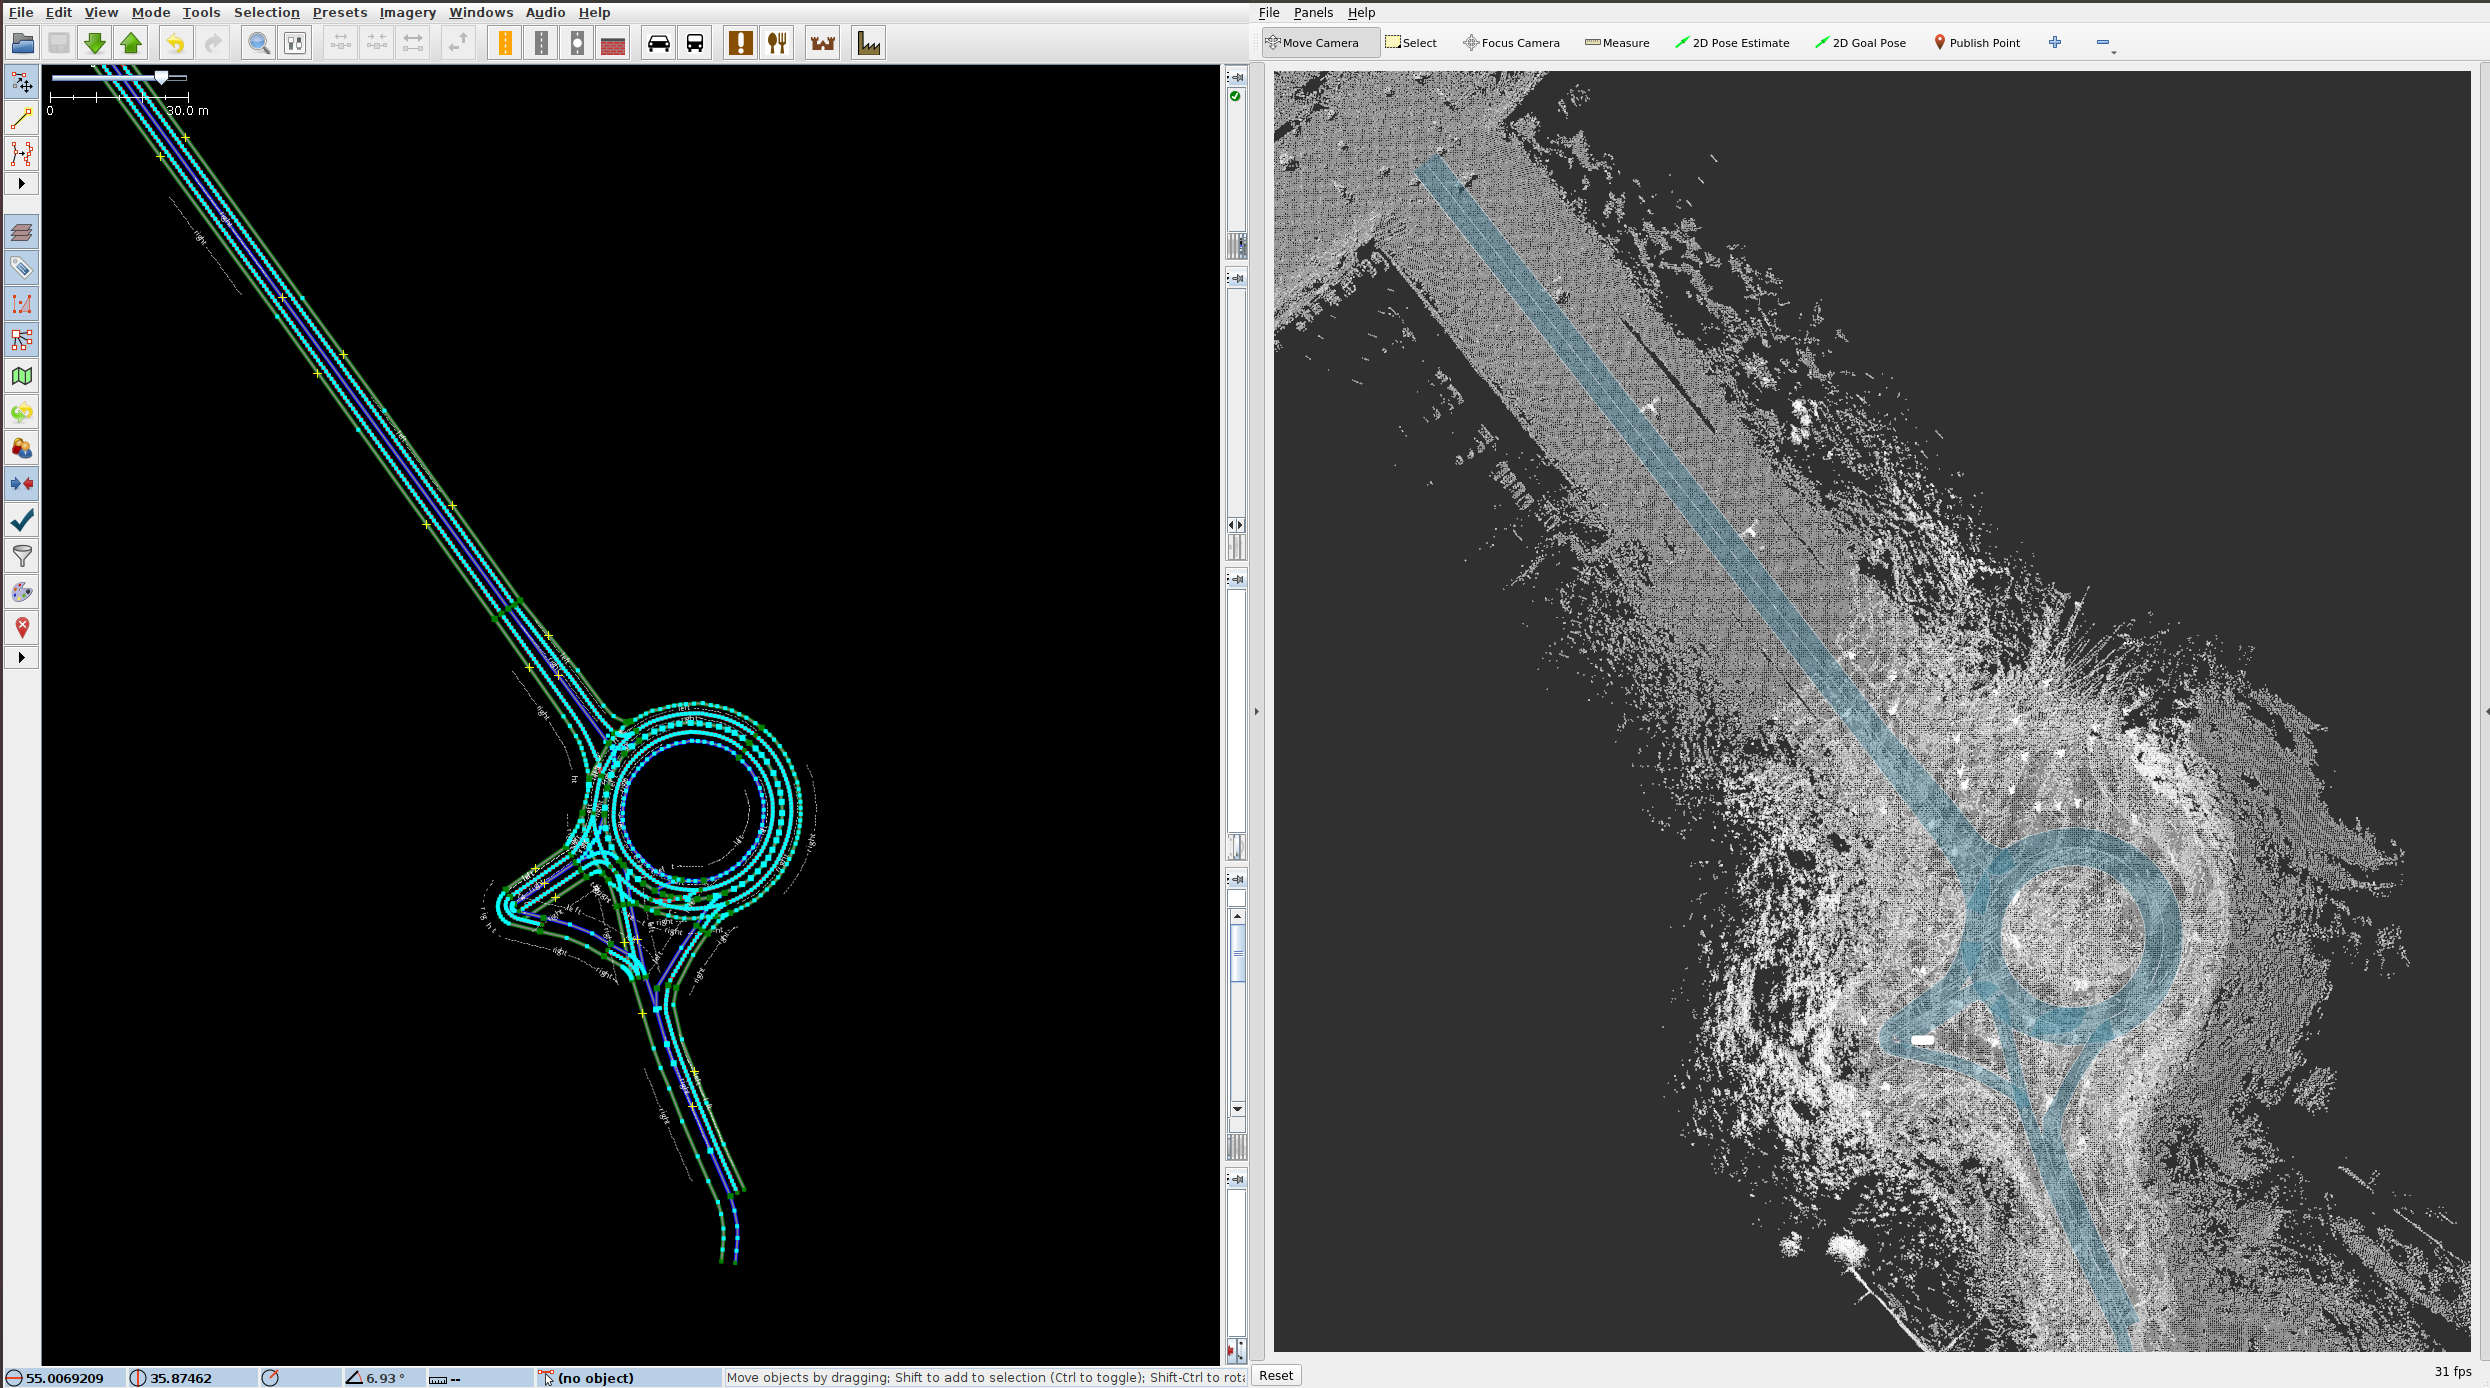The width and height of the screenshot is (2490, 1388).
Task: Select the yellow road preset icon
Action: tap(505, 43)
